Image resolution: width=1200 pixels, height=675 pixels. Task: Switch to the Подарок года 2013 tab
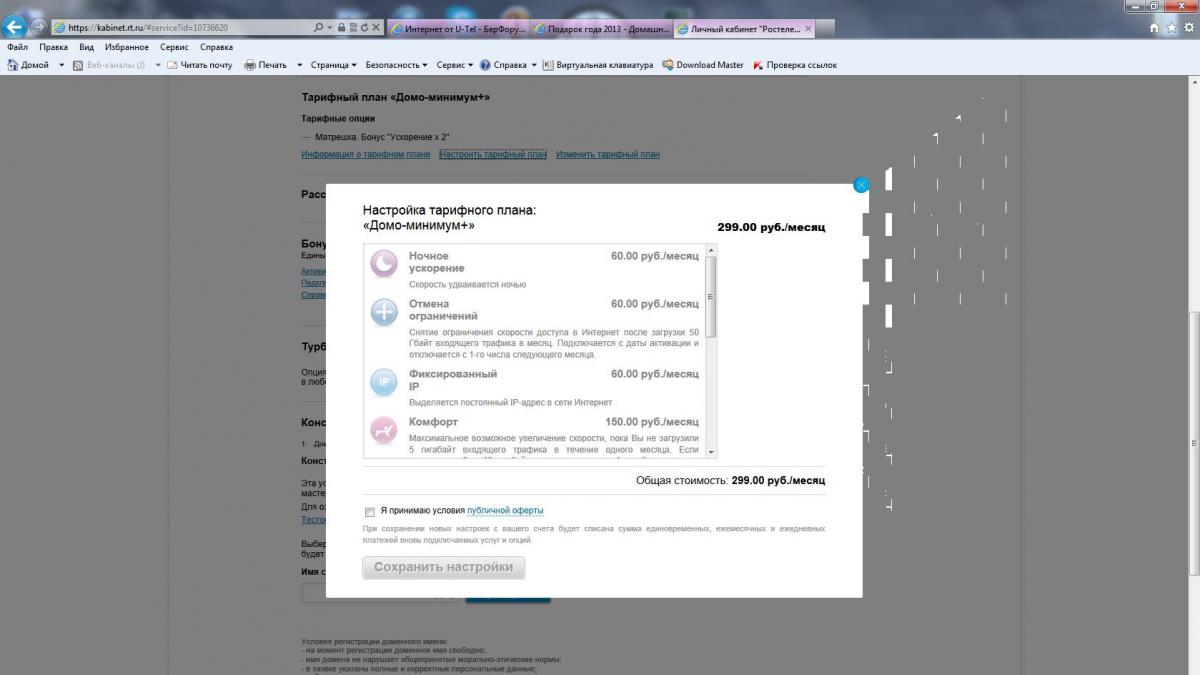click(600, 29)
